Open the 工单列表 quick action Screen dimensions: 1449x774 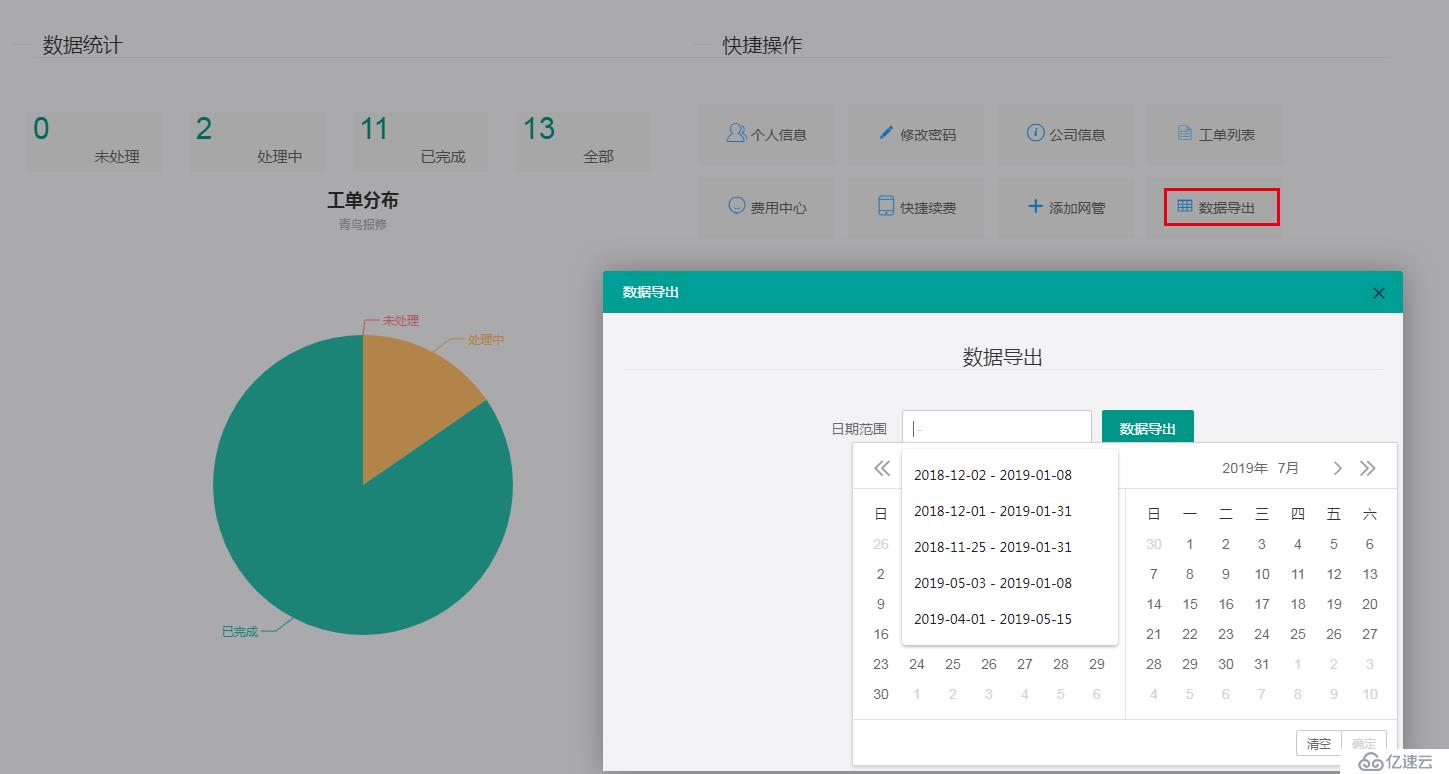1215,134
